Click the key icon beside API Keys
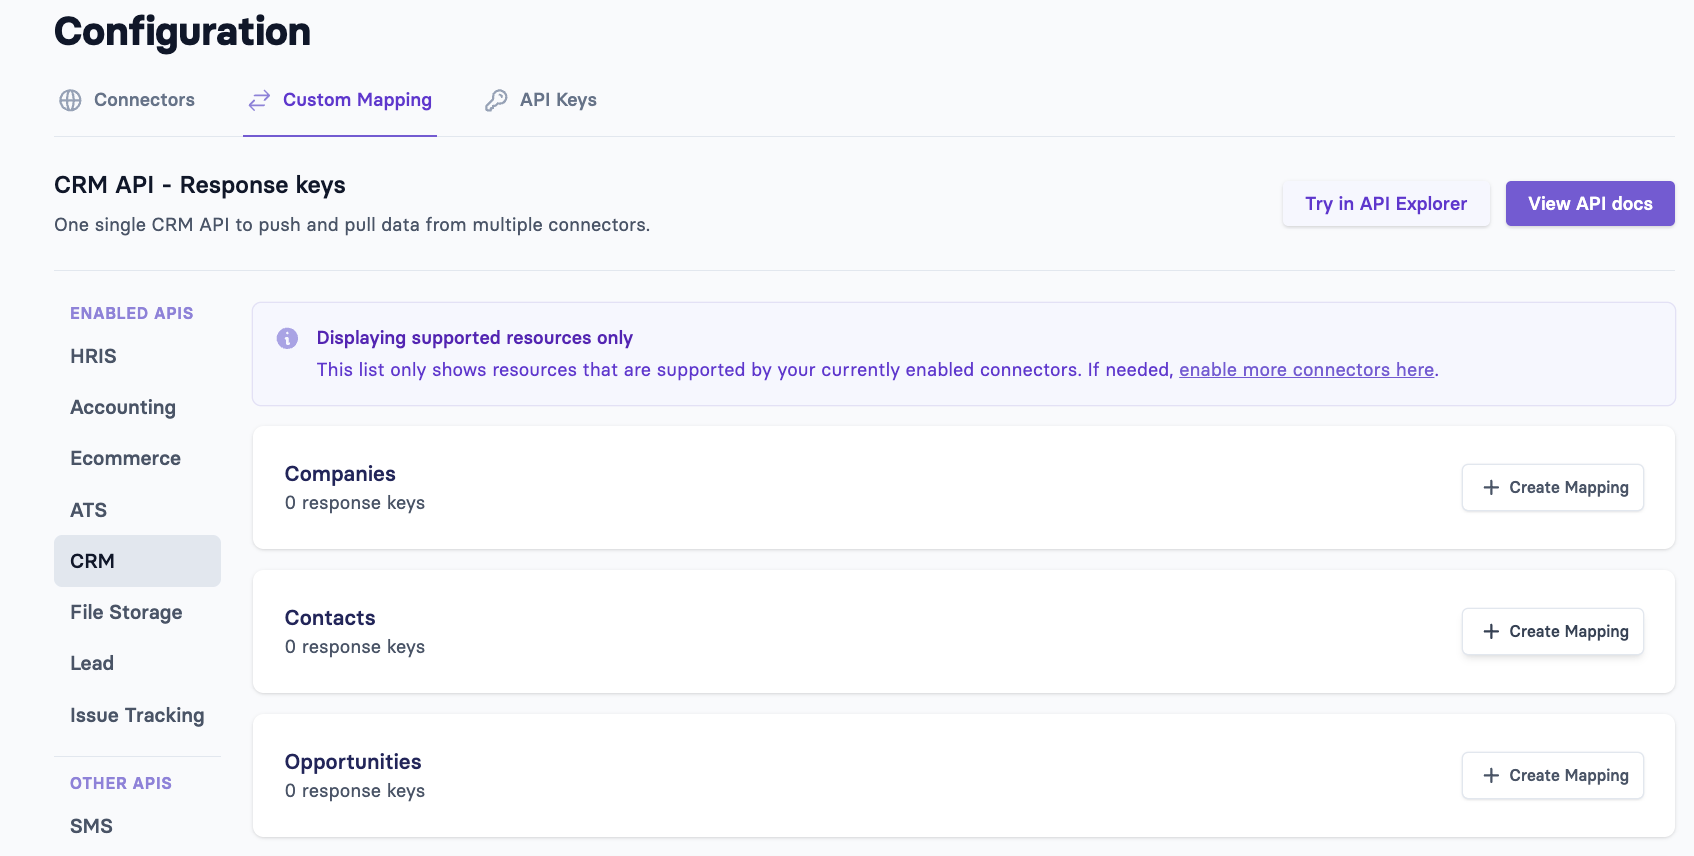This screenshot has height=856, width=1694. tap(496, 100)
